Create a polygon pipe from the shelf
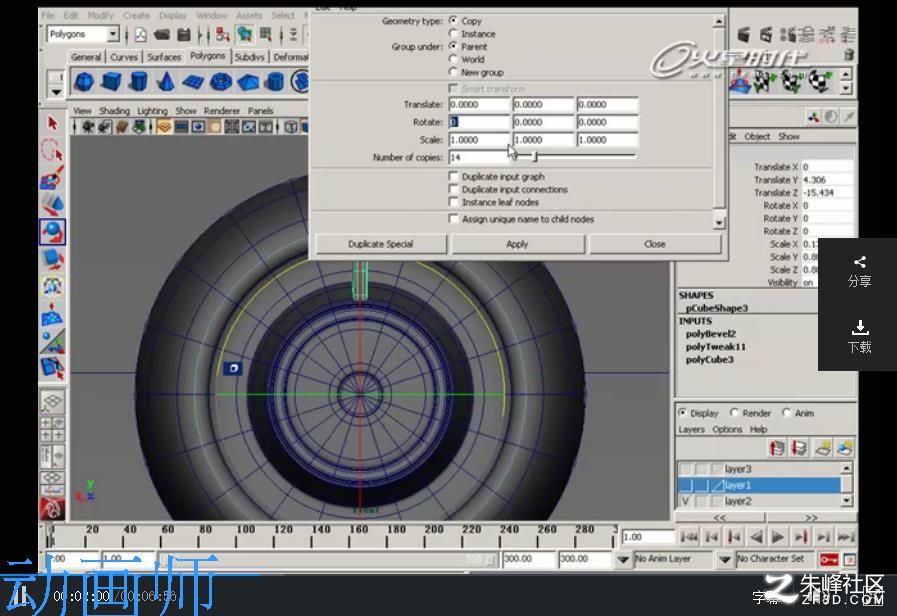 pos(275,82)
